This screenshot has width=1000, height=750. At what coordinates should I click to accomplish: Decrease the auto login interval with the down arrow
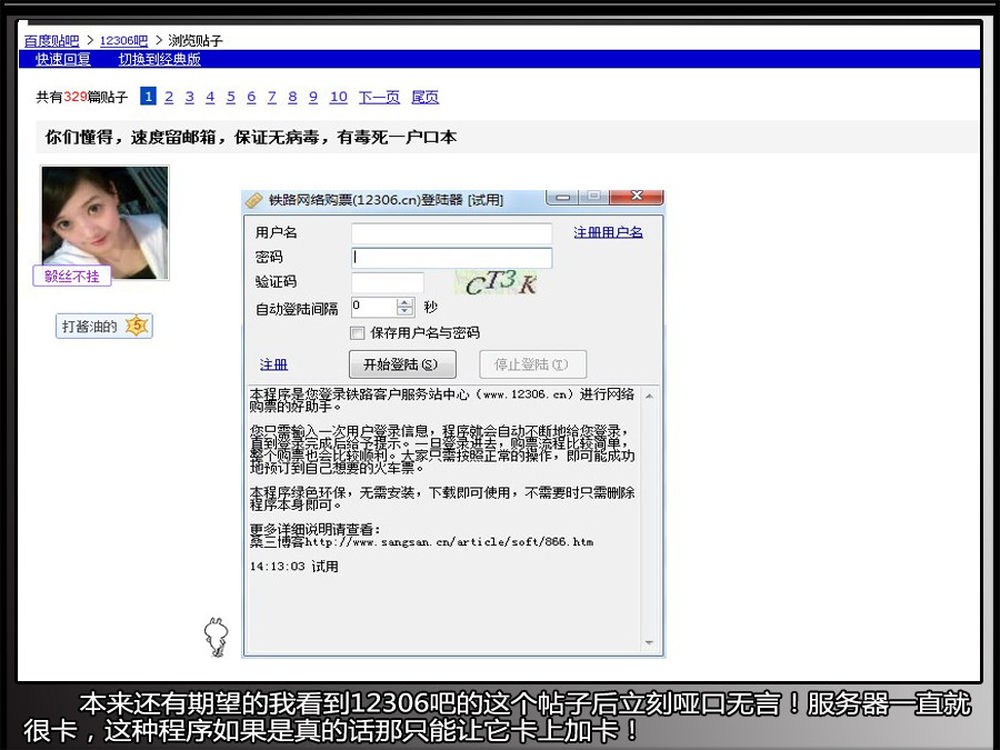(x=405, y=312)
